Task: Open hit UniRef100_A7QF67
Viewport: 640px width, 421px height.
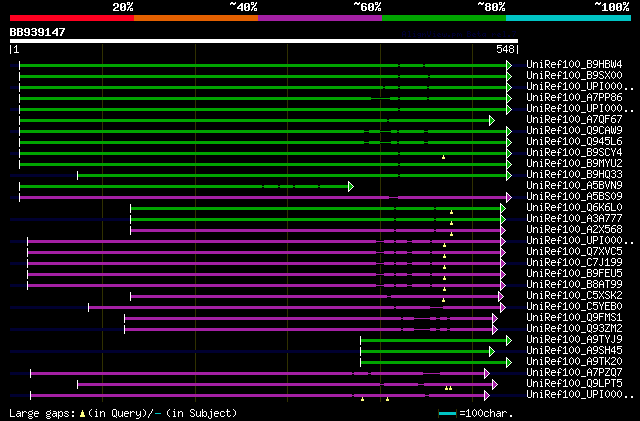Action: coord(574,119)
